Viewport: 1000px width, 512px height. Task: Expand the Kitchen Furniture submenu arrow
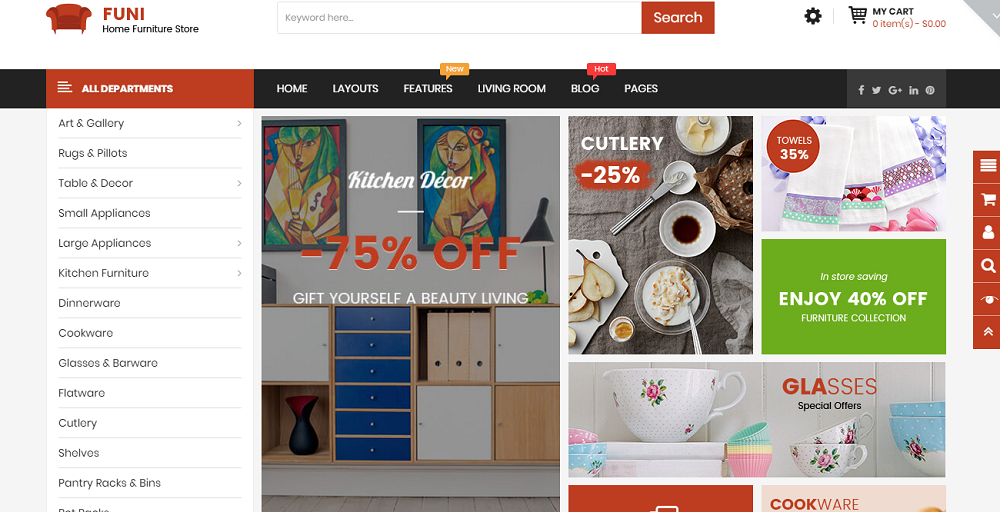click(x=239, y=273)
